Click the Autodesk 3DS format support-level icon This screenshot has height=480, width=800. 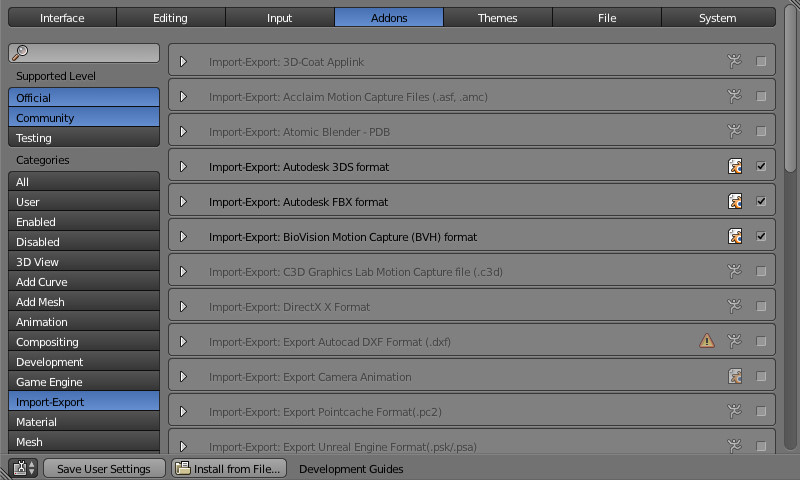pos(735,167)
